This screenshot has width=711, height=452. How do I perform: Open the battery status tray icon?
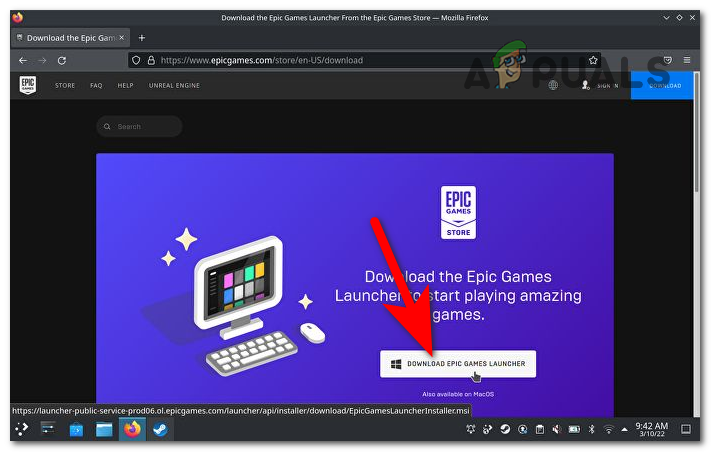point(574,429)
